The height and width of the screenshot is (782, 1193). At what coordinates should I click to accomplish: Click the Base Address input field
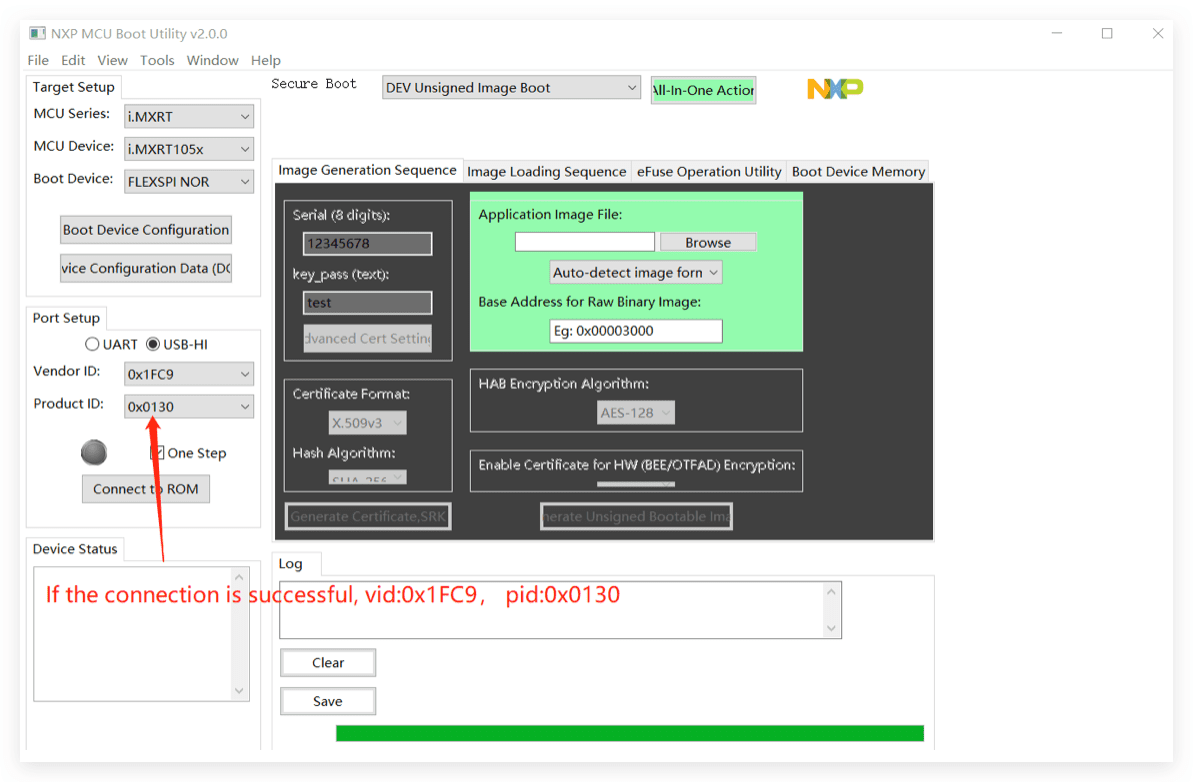point(635,331)
